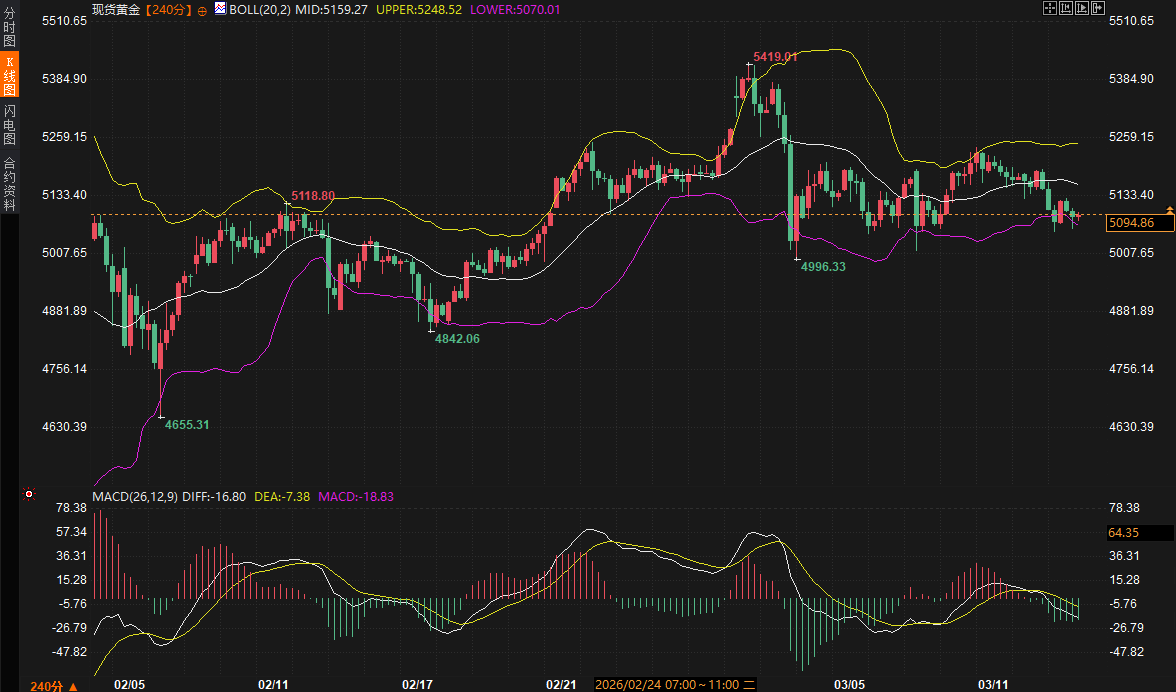Viewport: 1176px width, 692px height.
Task: Click the export arrow icon at top right
Action: (x=1097, y=8)
